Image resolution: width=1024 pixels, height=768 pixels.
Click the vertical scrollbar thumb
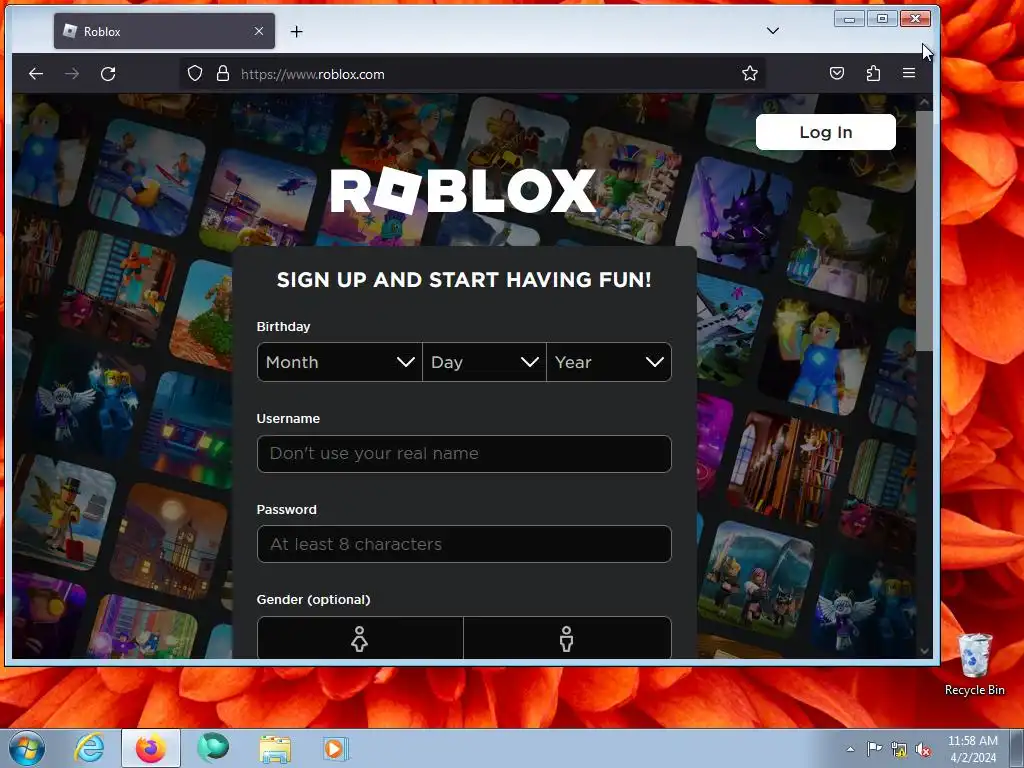[x=924, y=231]
